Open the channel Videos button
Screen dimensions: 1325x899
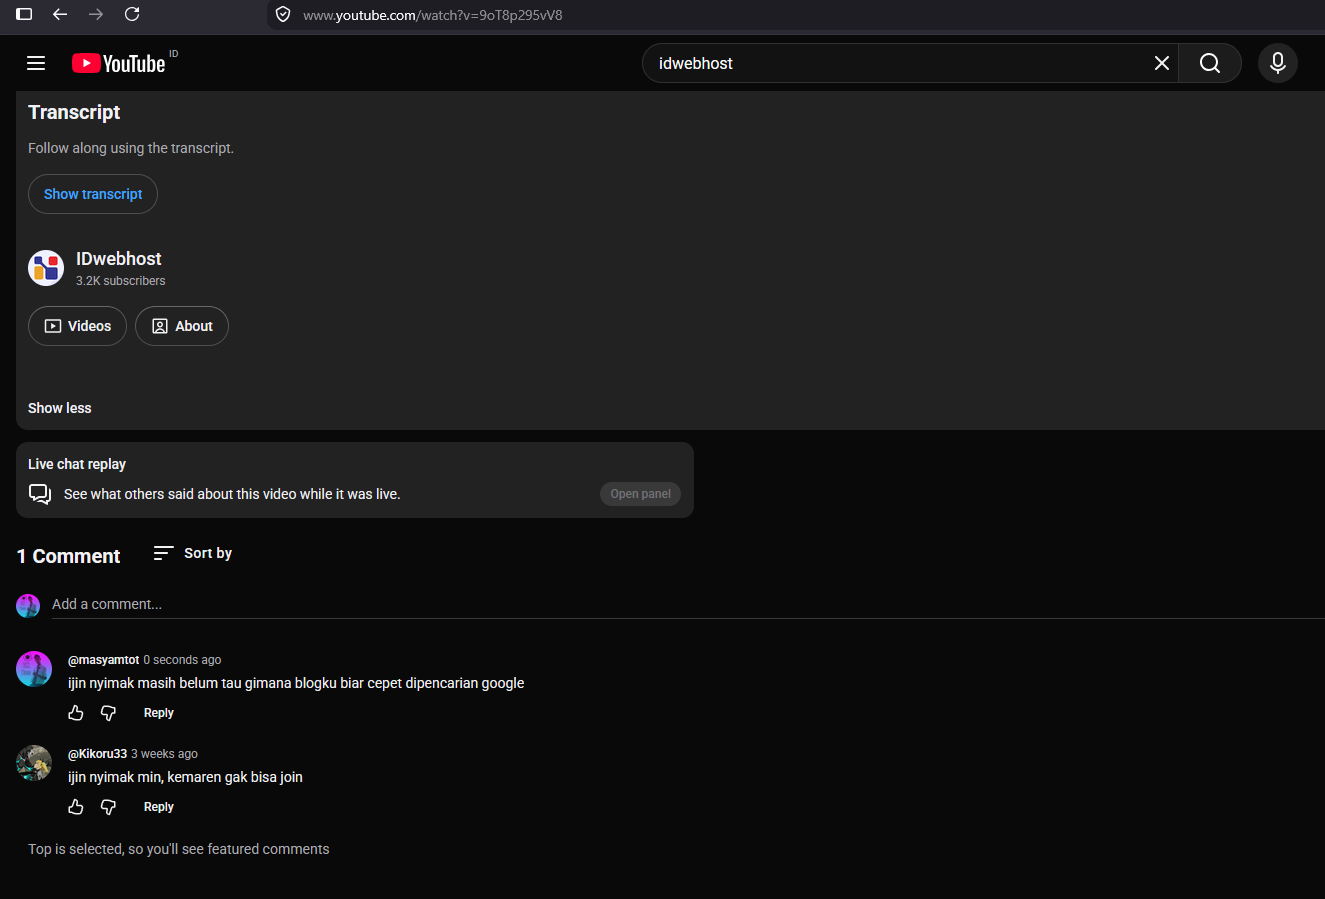pyautogui.click(x=77, y=326)
